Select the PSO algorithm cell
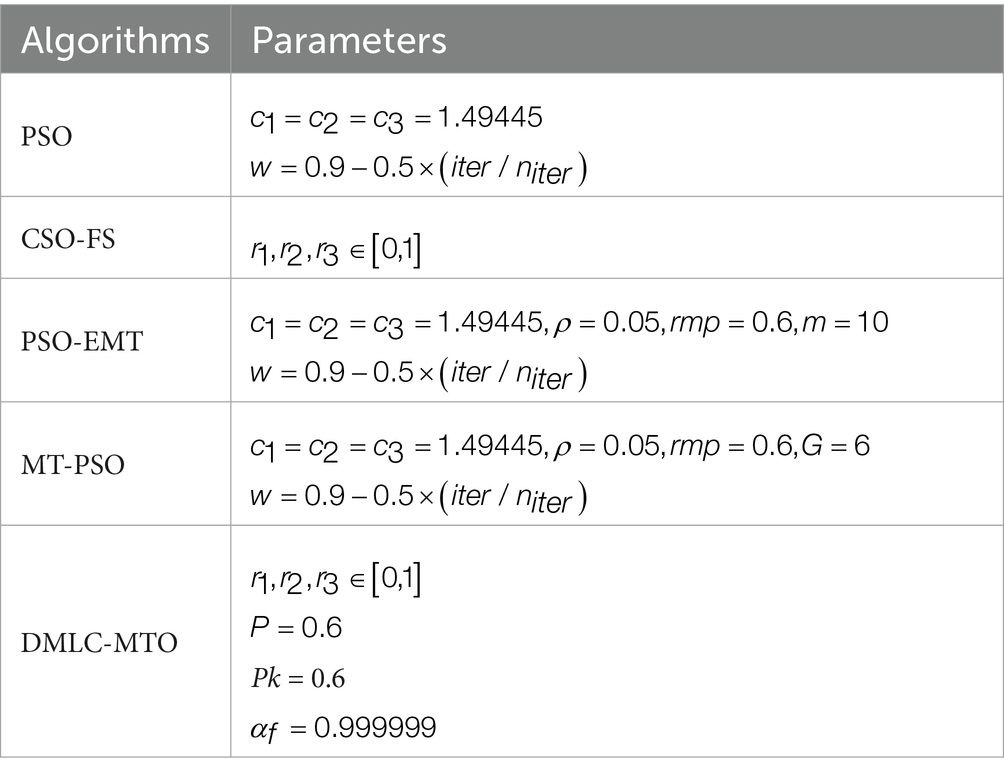This screenshot has width=1004, height=783. click(x=115, y=135)
